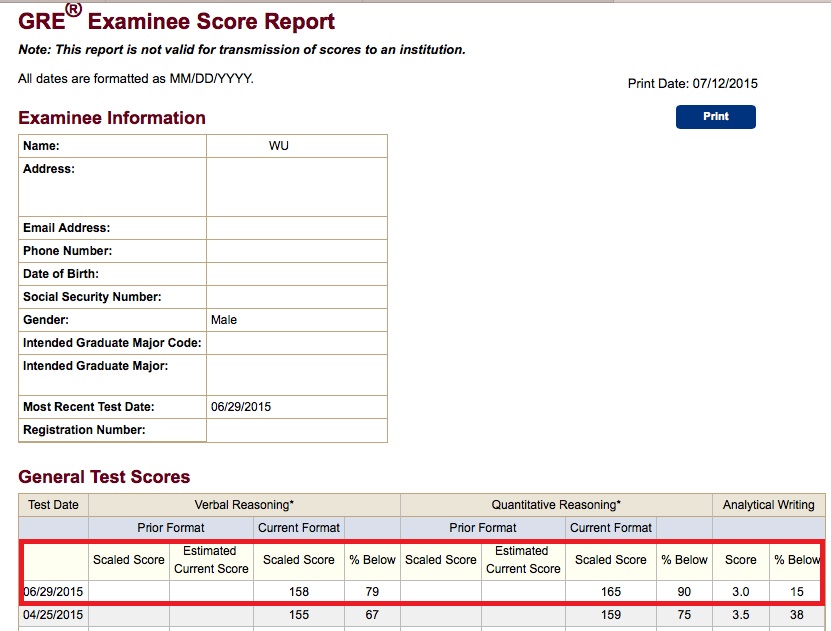Select quantitative percent below 75
831x631 pixels.
coord(684,615)
